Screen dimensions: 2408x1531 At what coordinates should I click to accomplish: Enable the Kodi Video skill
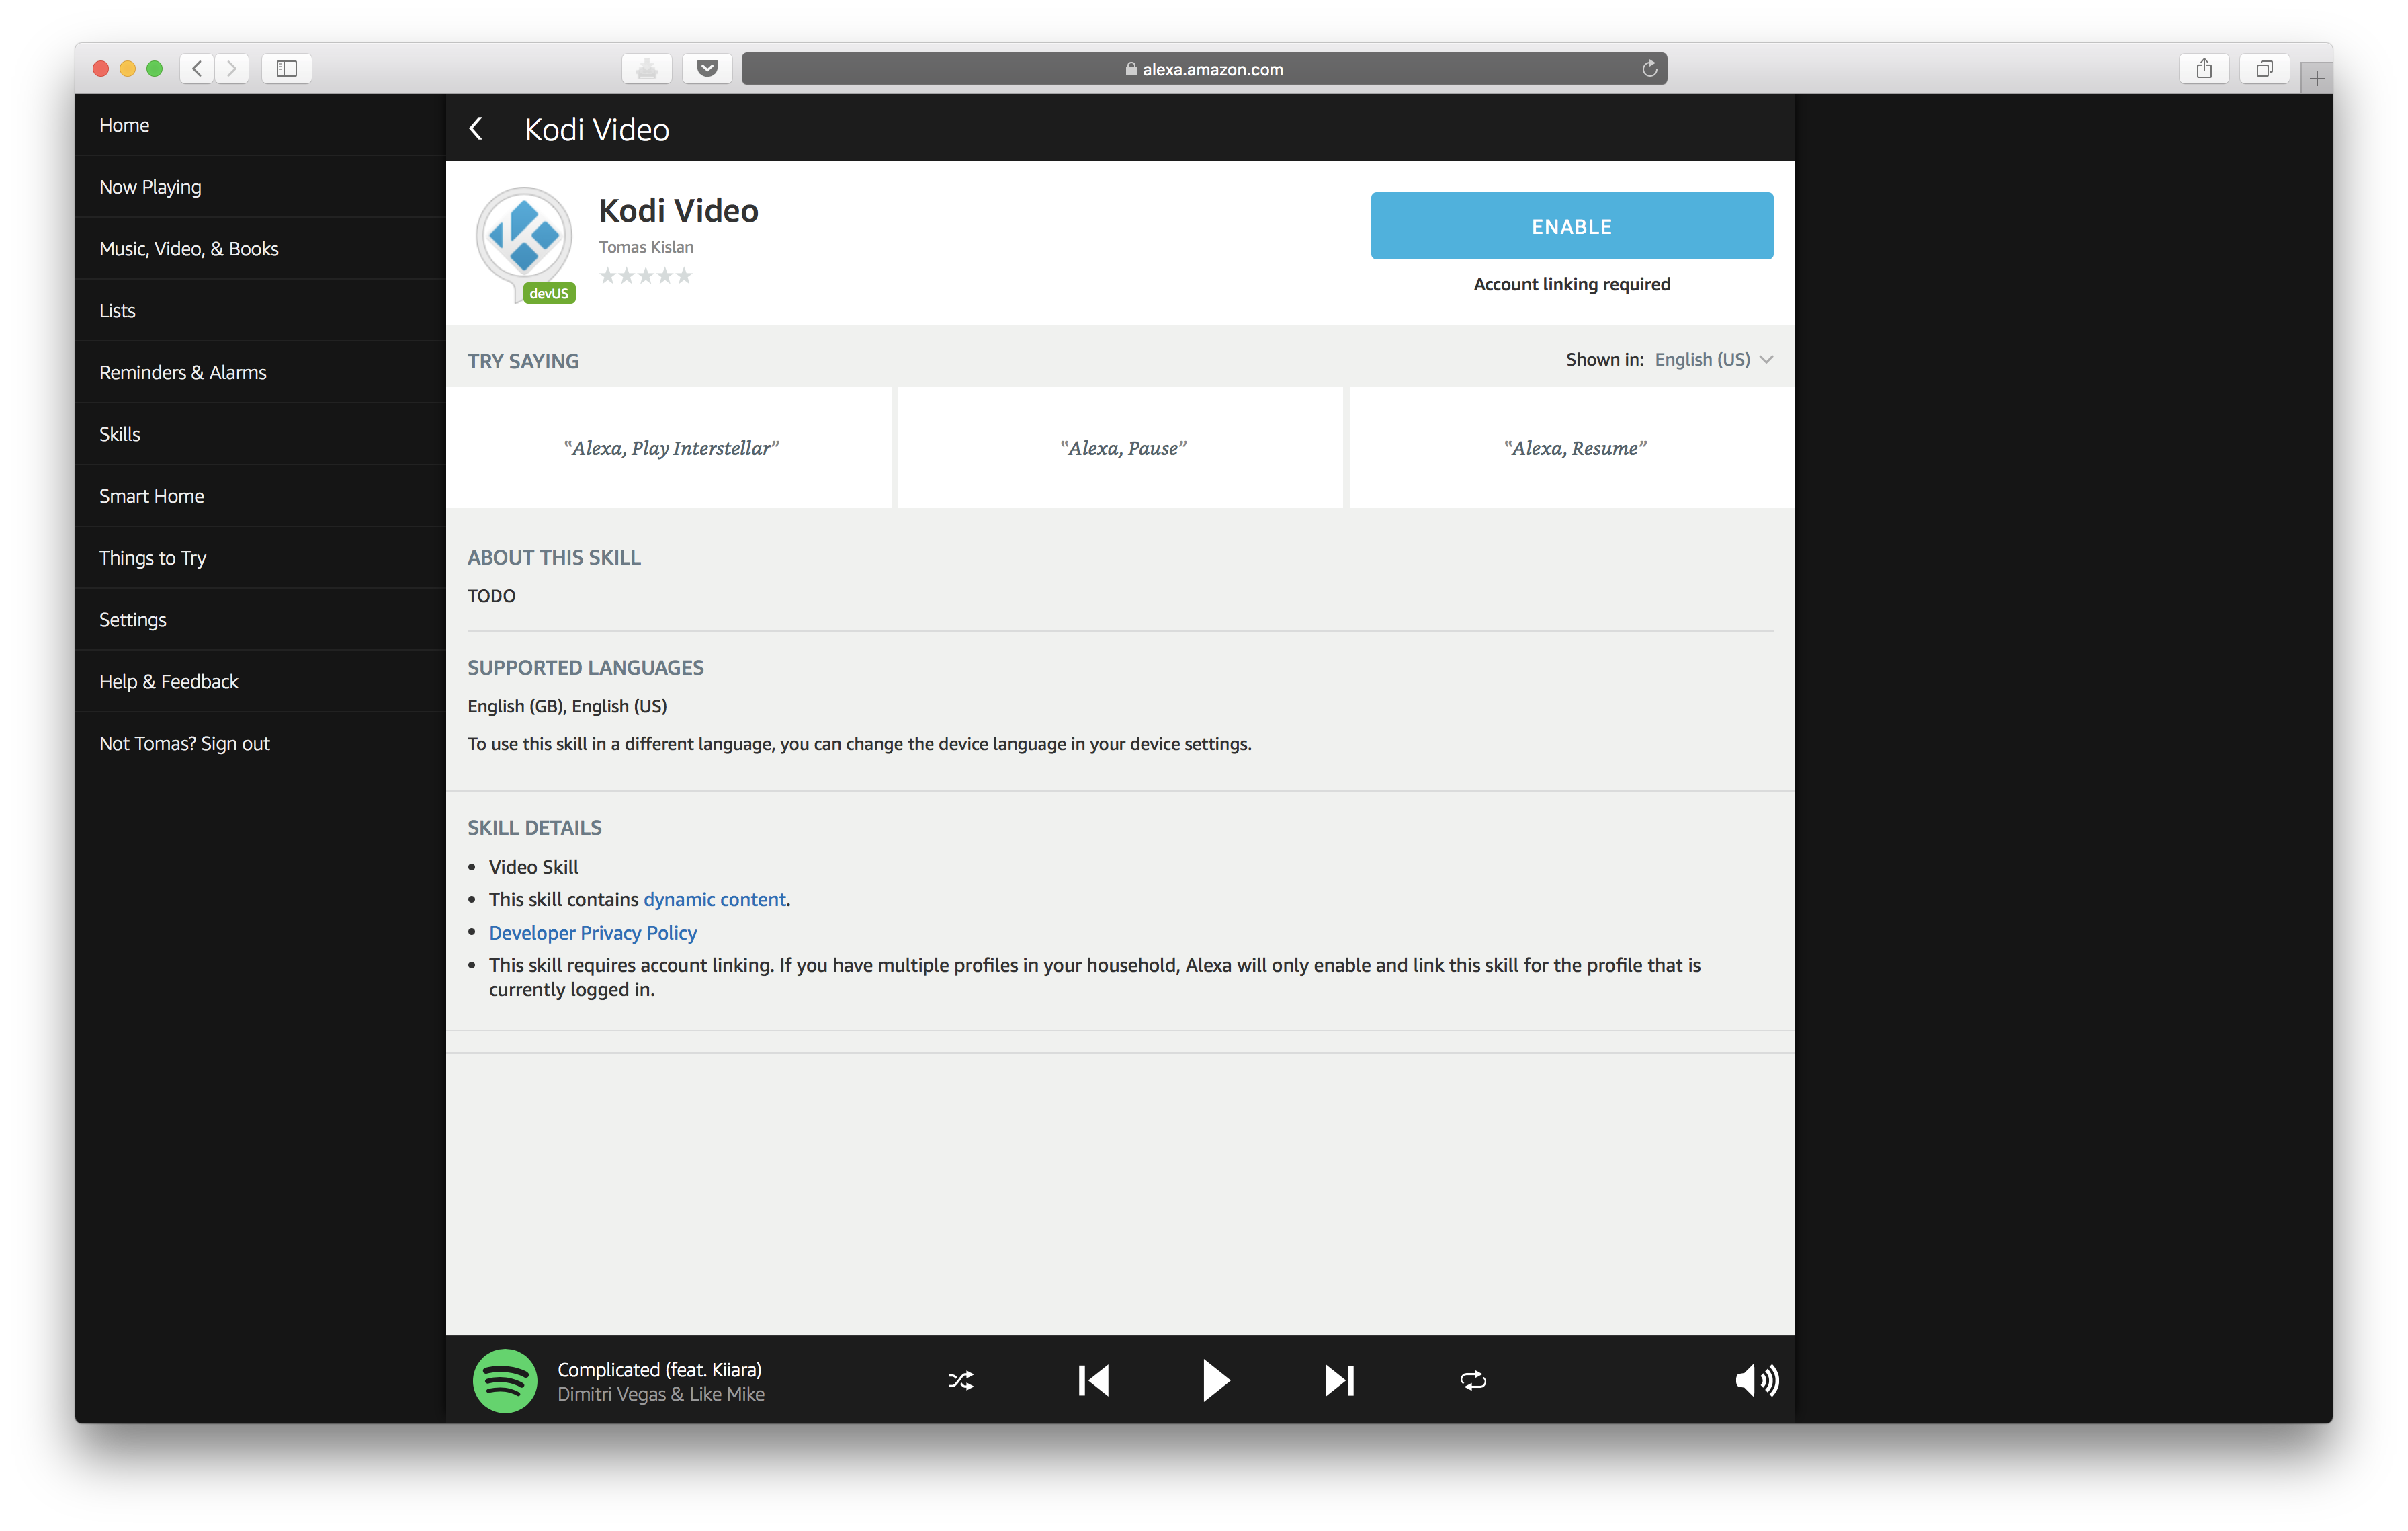tap(1571, 224)
